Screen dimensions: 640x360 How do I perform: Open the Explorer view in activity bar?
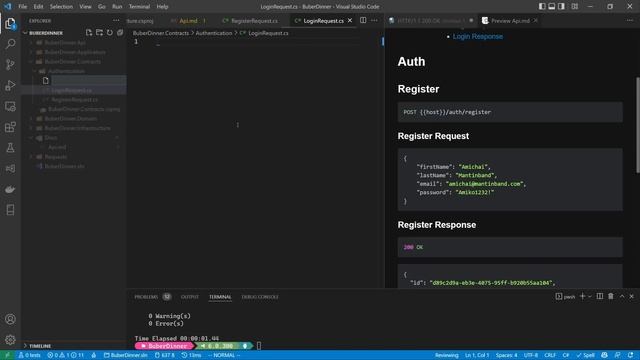[10, 24]
